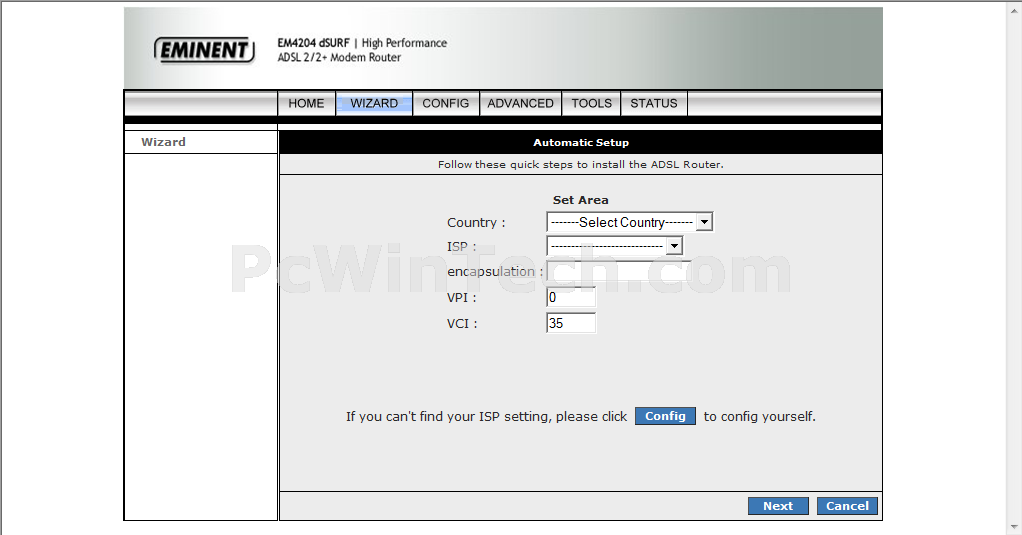View the STATUS tab
This screenshot has height=535, width=1022.
point(654,104)
